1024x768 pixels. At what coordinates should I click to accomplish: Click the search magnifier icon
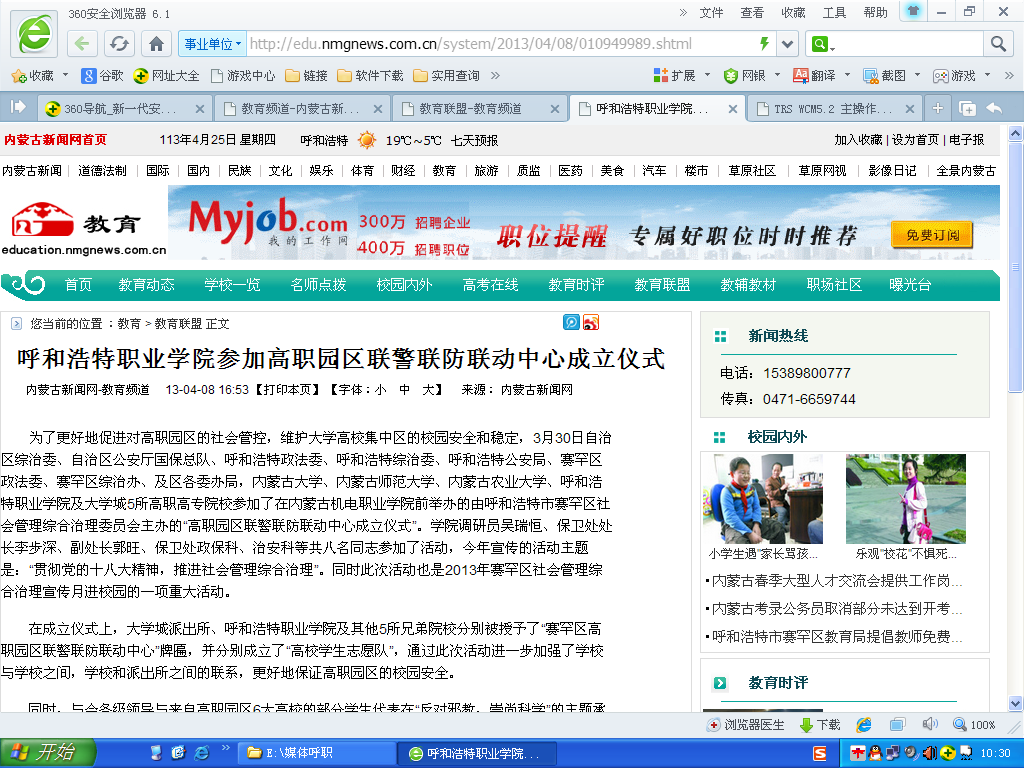tap(997, 44)
